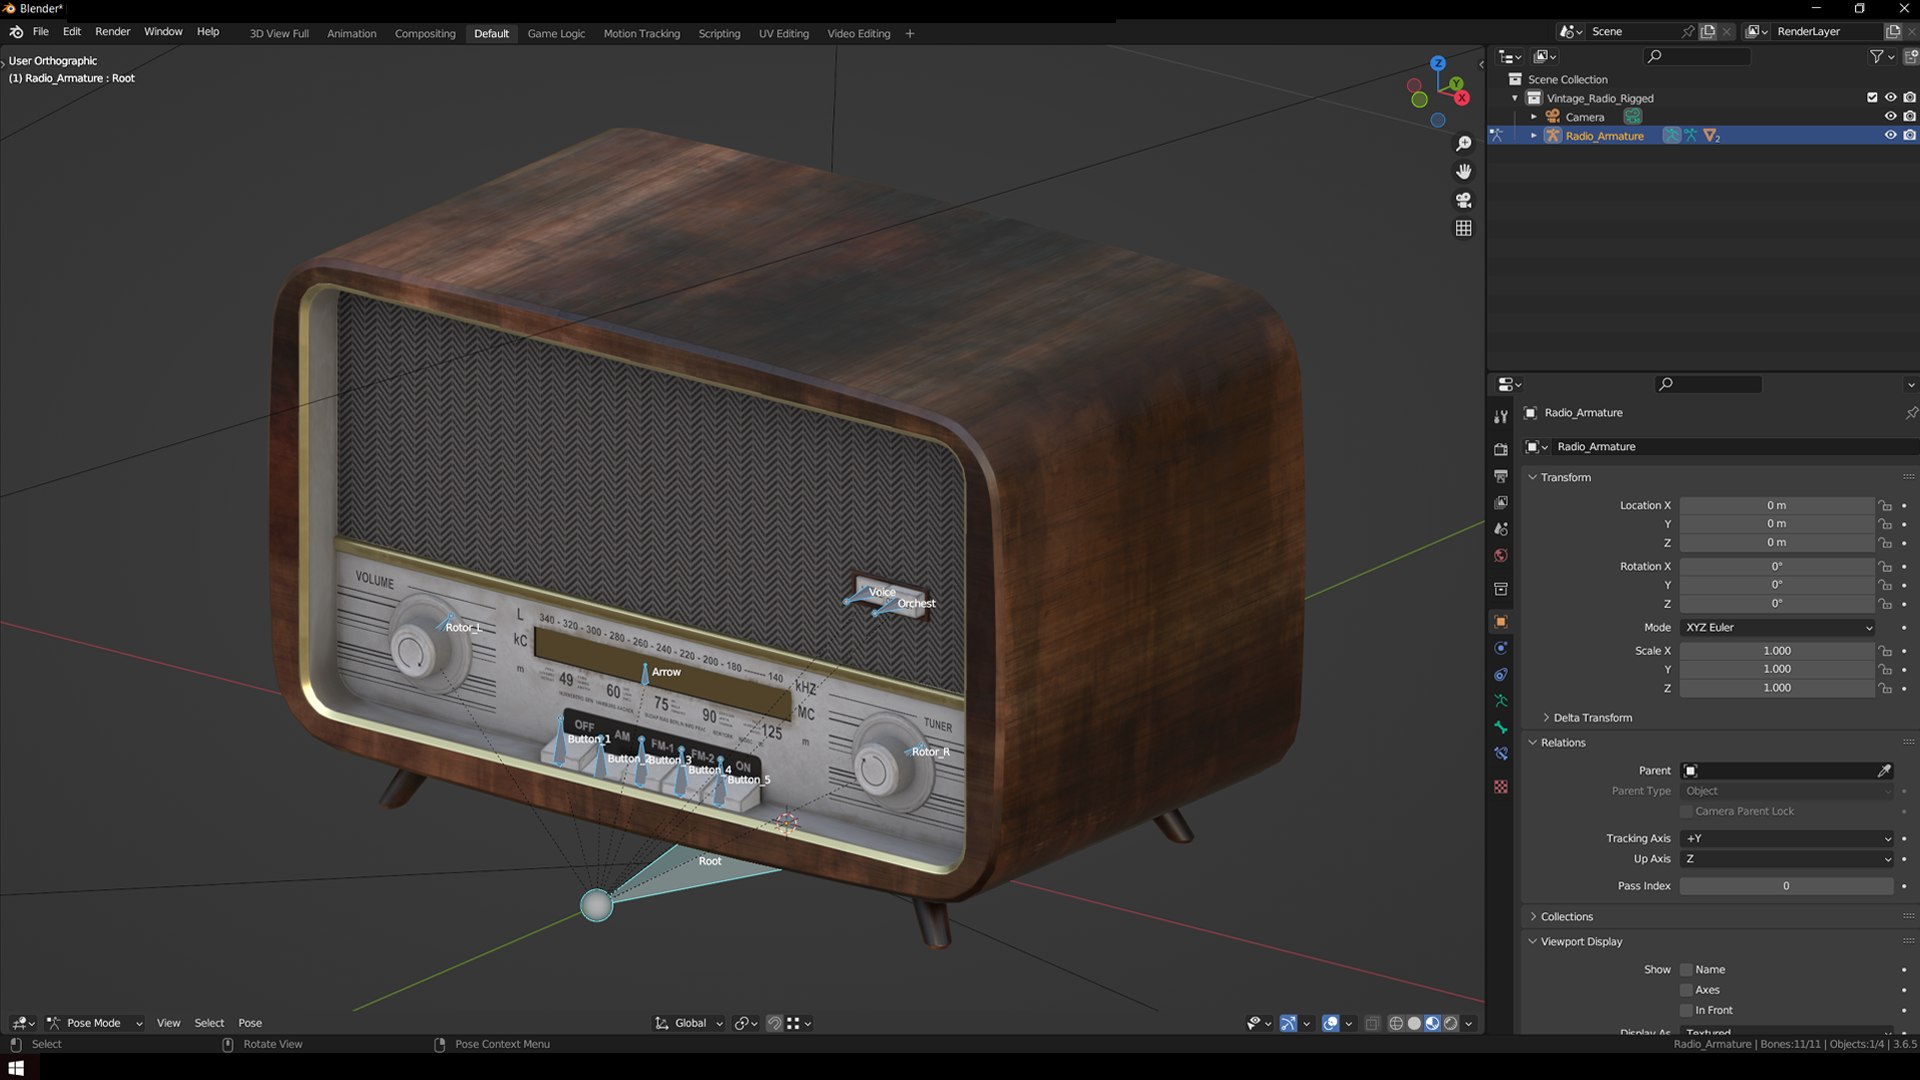Select wireframe viewport shading
Viewport: 1920px width, 1080px height.
point(1396,1023)
